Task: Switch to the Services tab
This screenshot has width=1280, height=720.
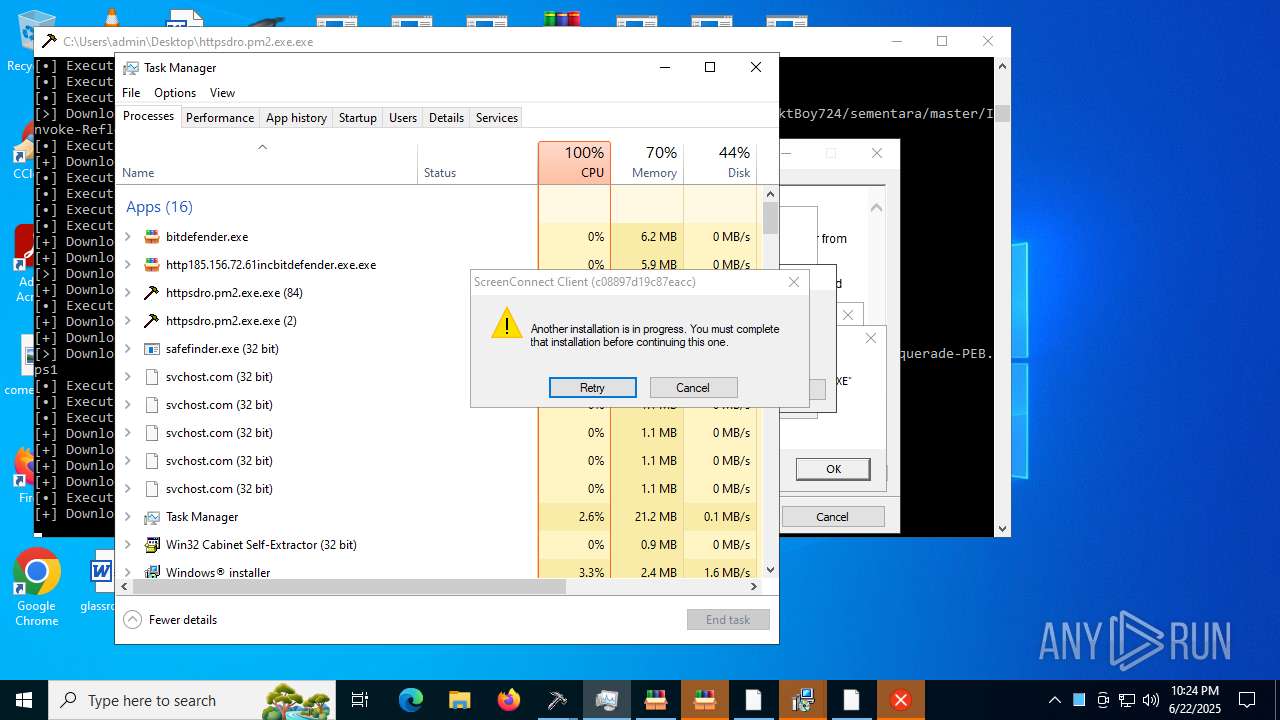Action: click(497, 118)
